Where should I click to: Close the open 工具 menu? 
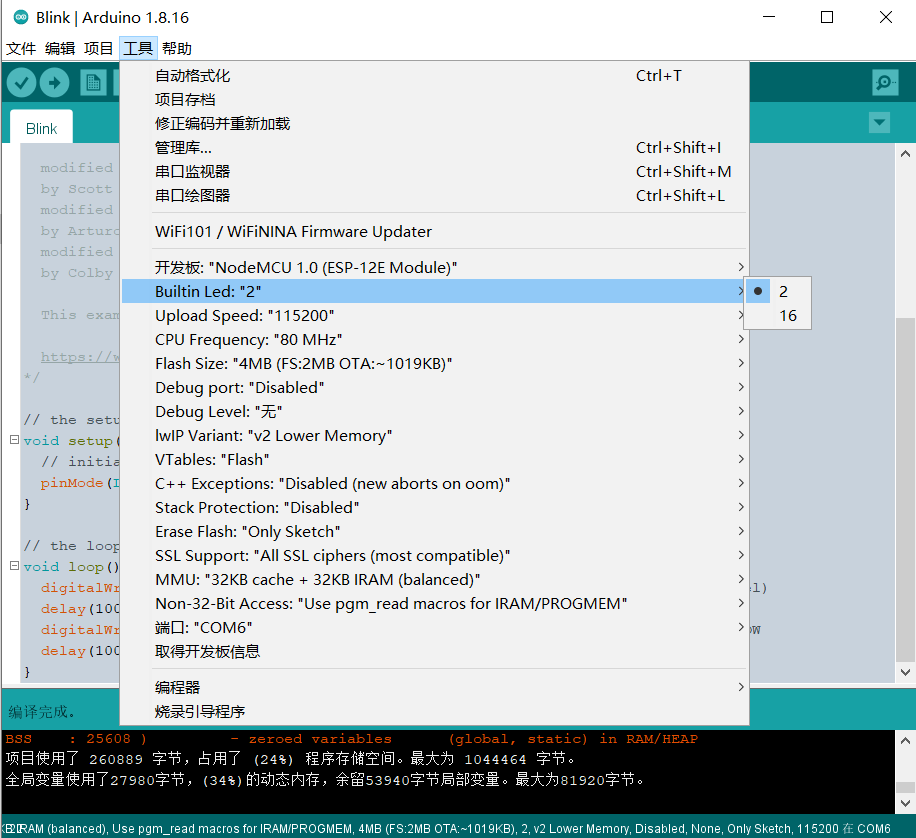click(x=138, y=49)
